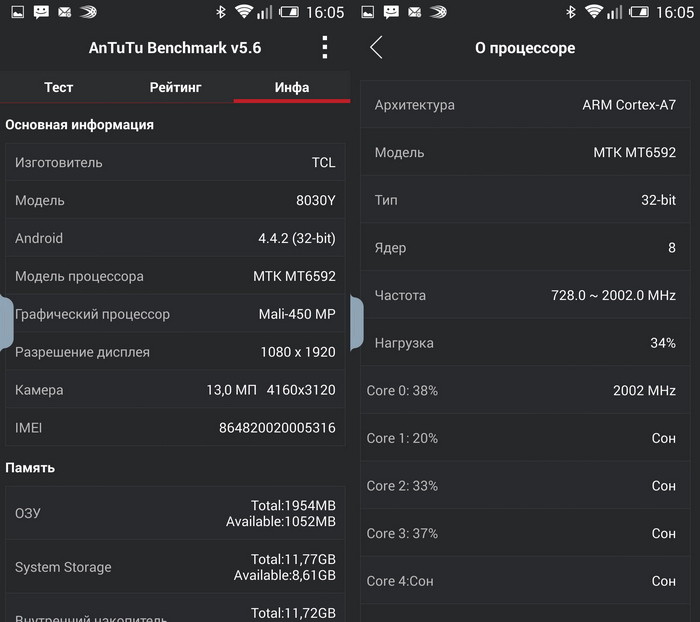Tap the battery icon in left status bar

coord(289,12)
